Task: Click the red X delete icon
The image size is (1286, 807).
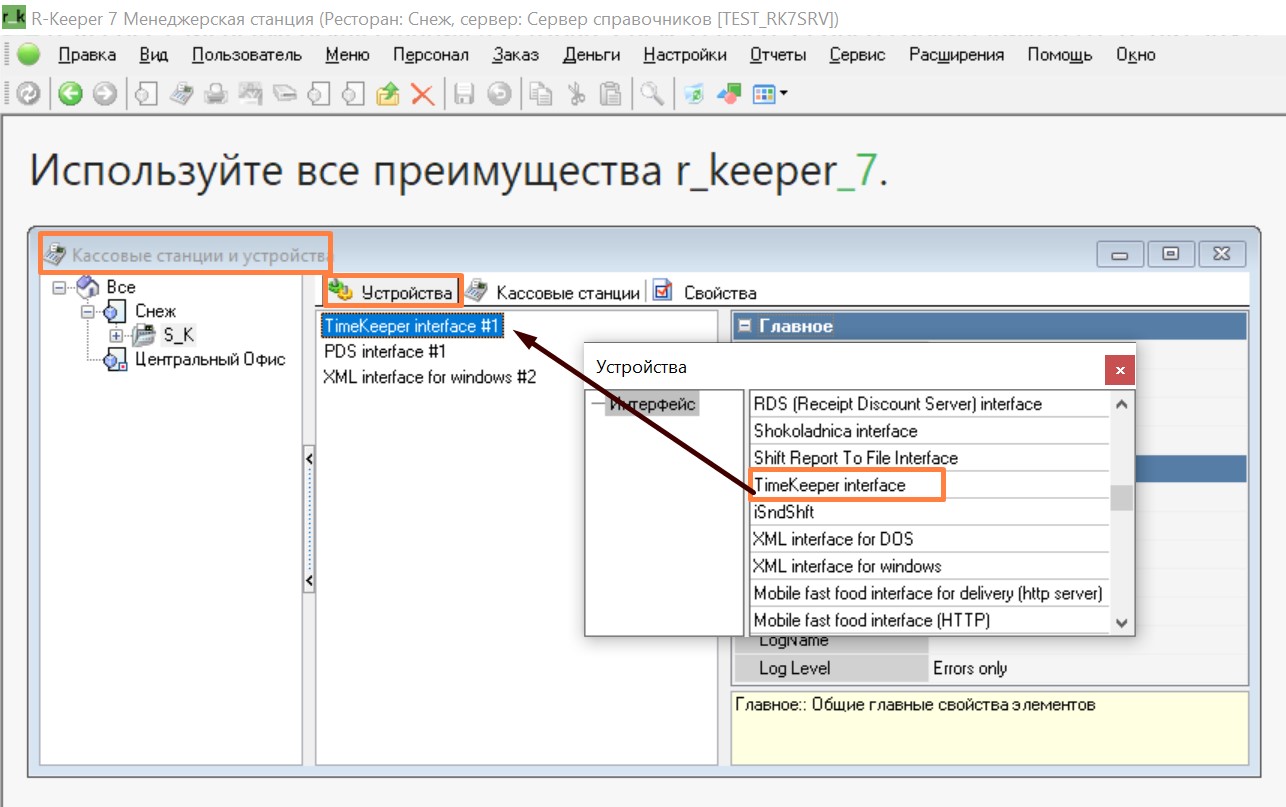Action: tap(422, 94)
